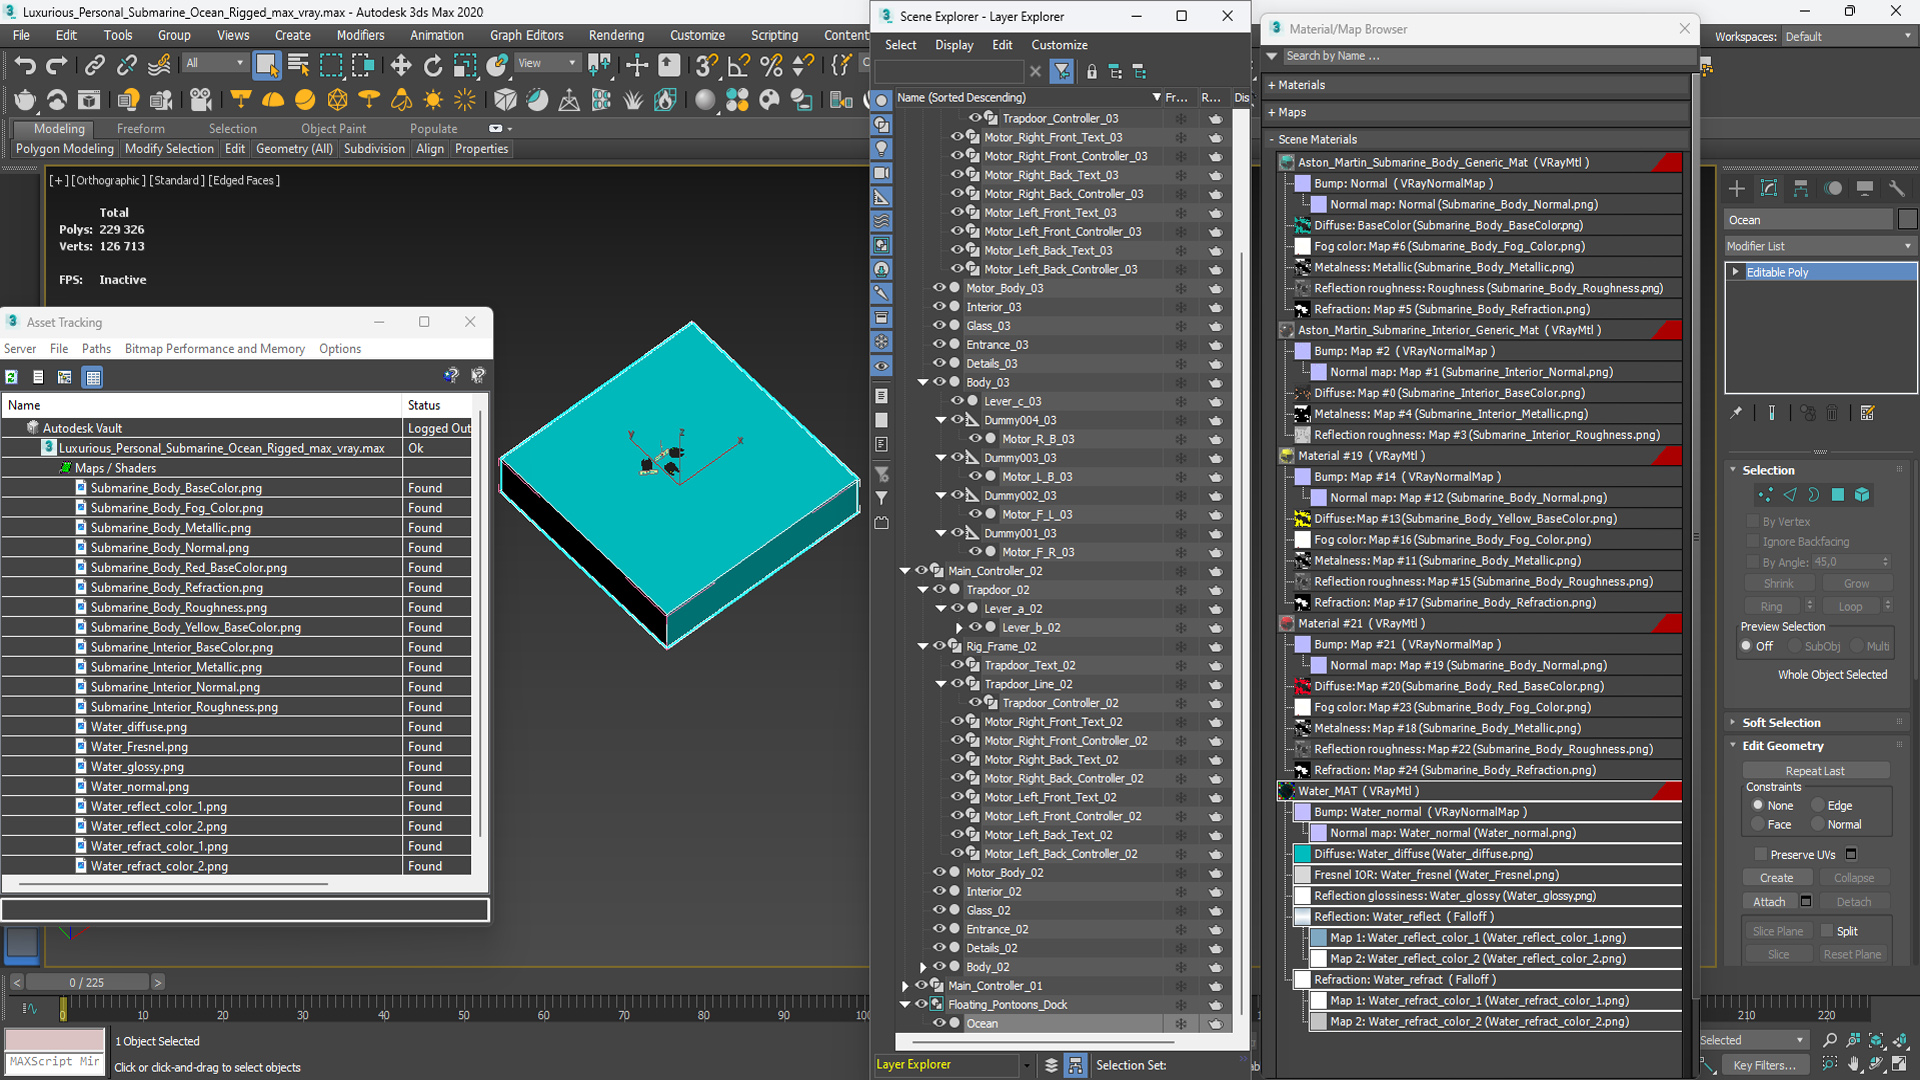Select the Normal constraint radio button
The height and width of the screenshot is (1080, 1920).
point(1817,824)
